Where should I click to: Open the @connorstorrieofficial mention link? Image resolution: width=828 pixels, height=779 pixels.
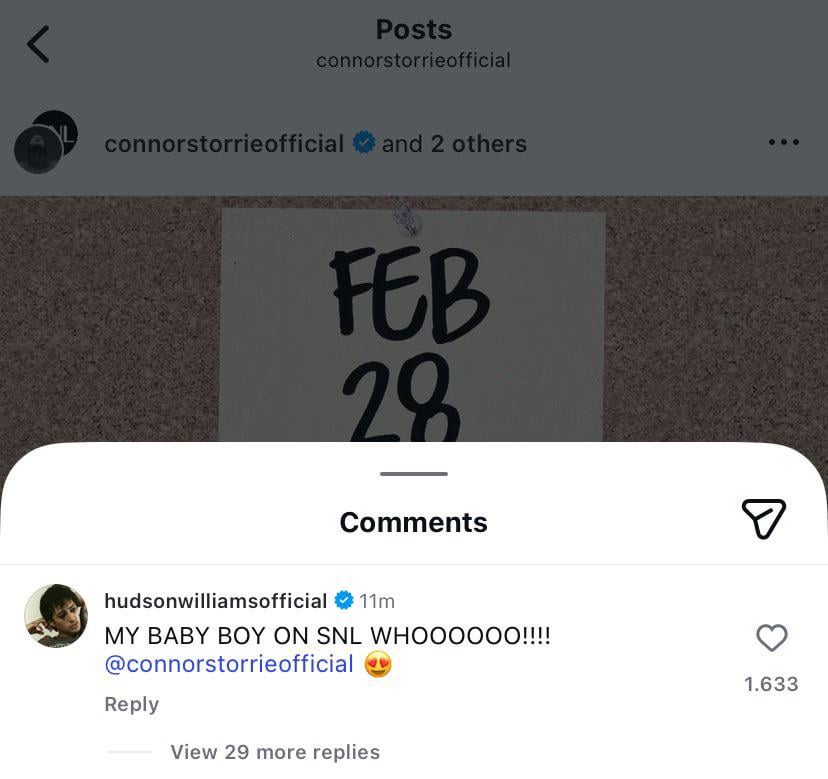click(x=229, y=664)
